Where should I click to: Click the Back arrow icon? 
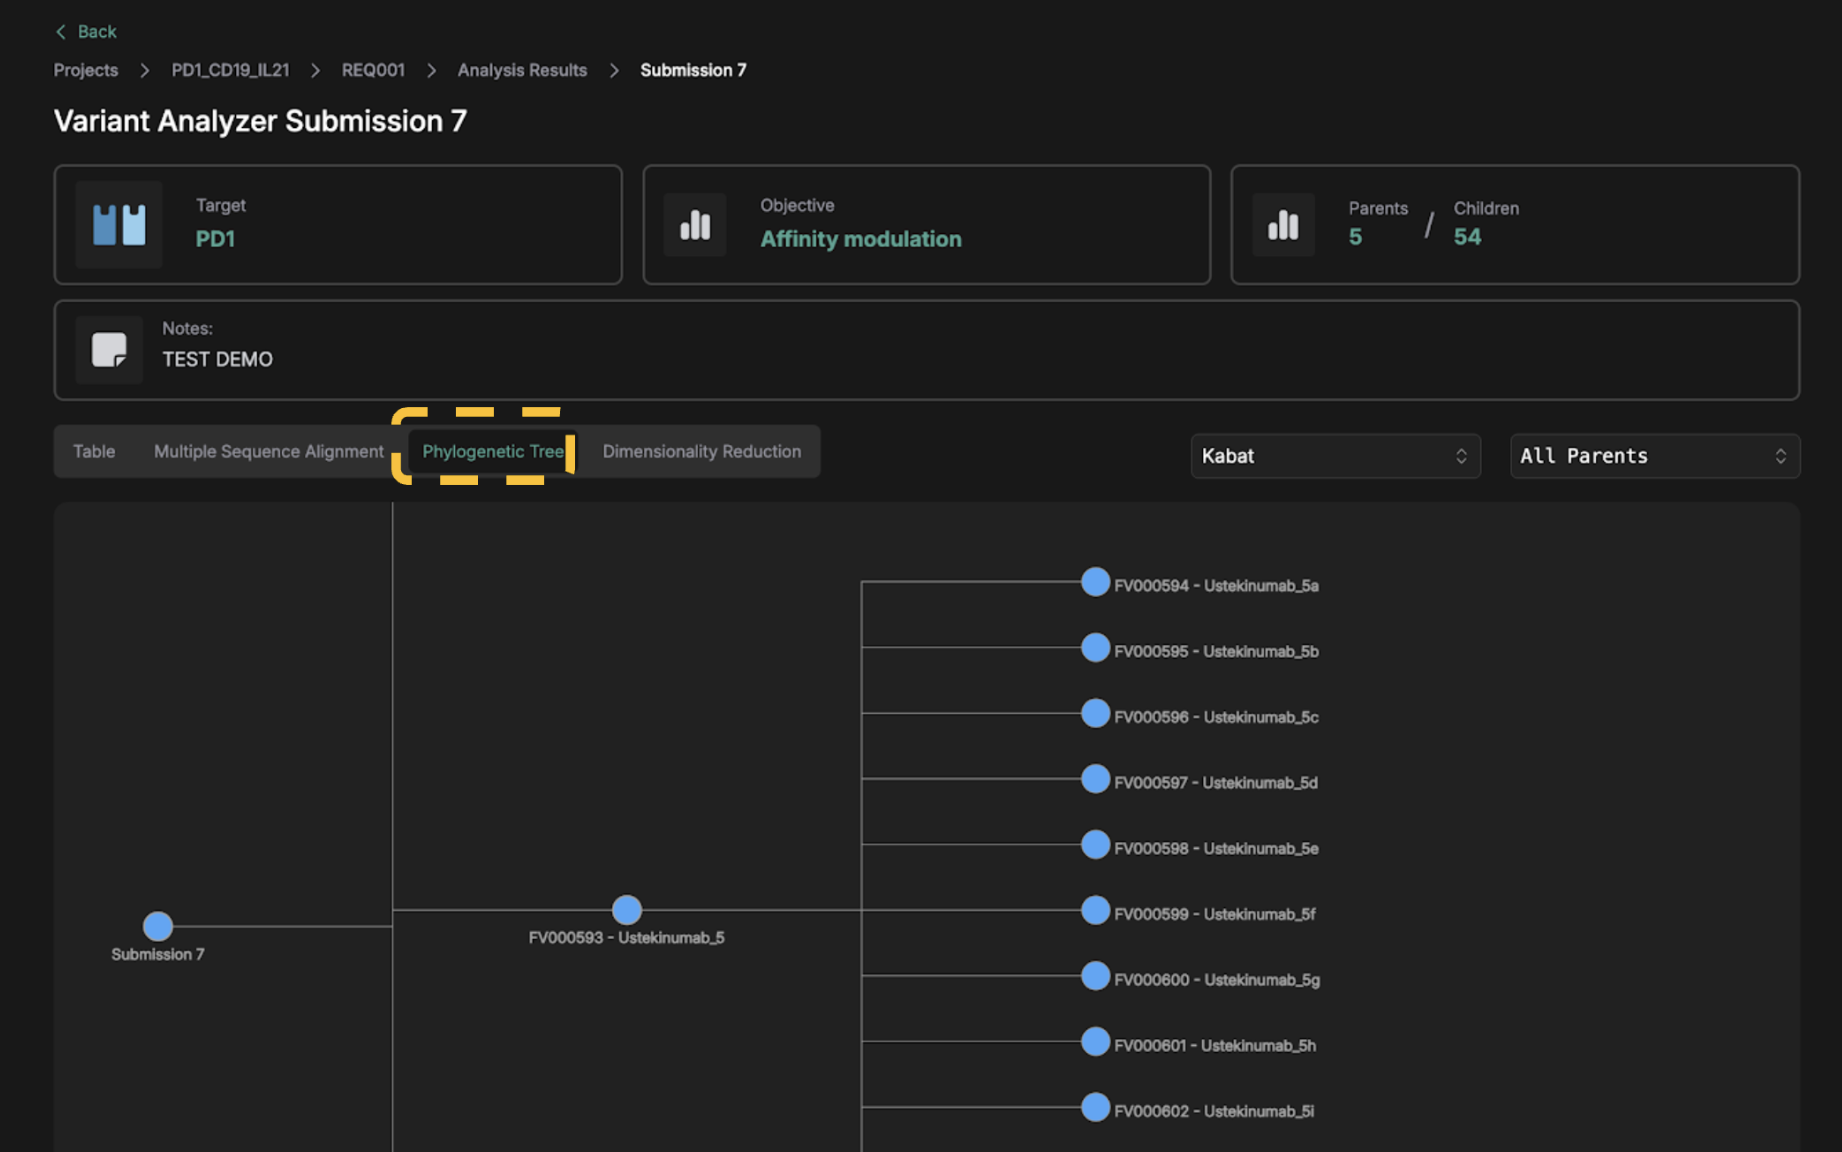pyautogui.click(x=61, y=32)
